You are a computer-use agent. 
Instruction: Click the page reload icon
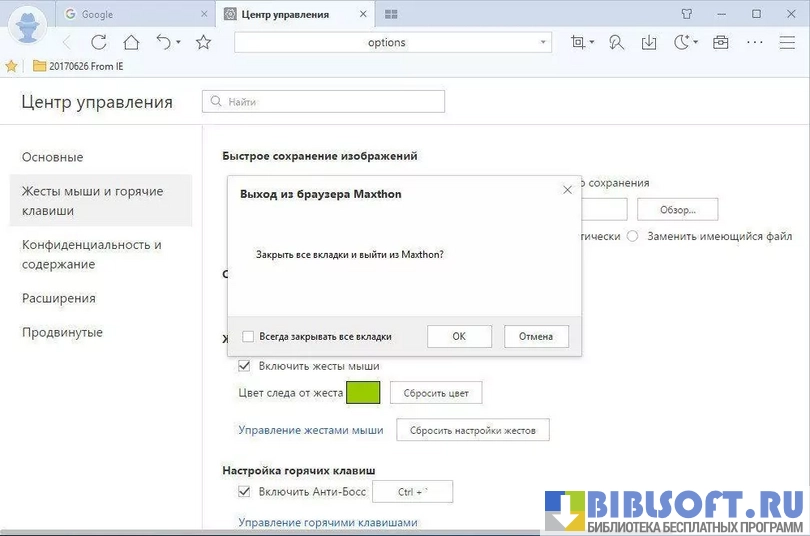pyautogui.click(x=98, y=42)
